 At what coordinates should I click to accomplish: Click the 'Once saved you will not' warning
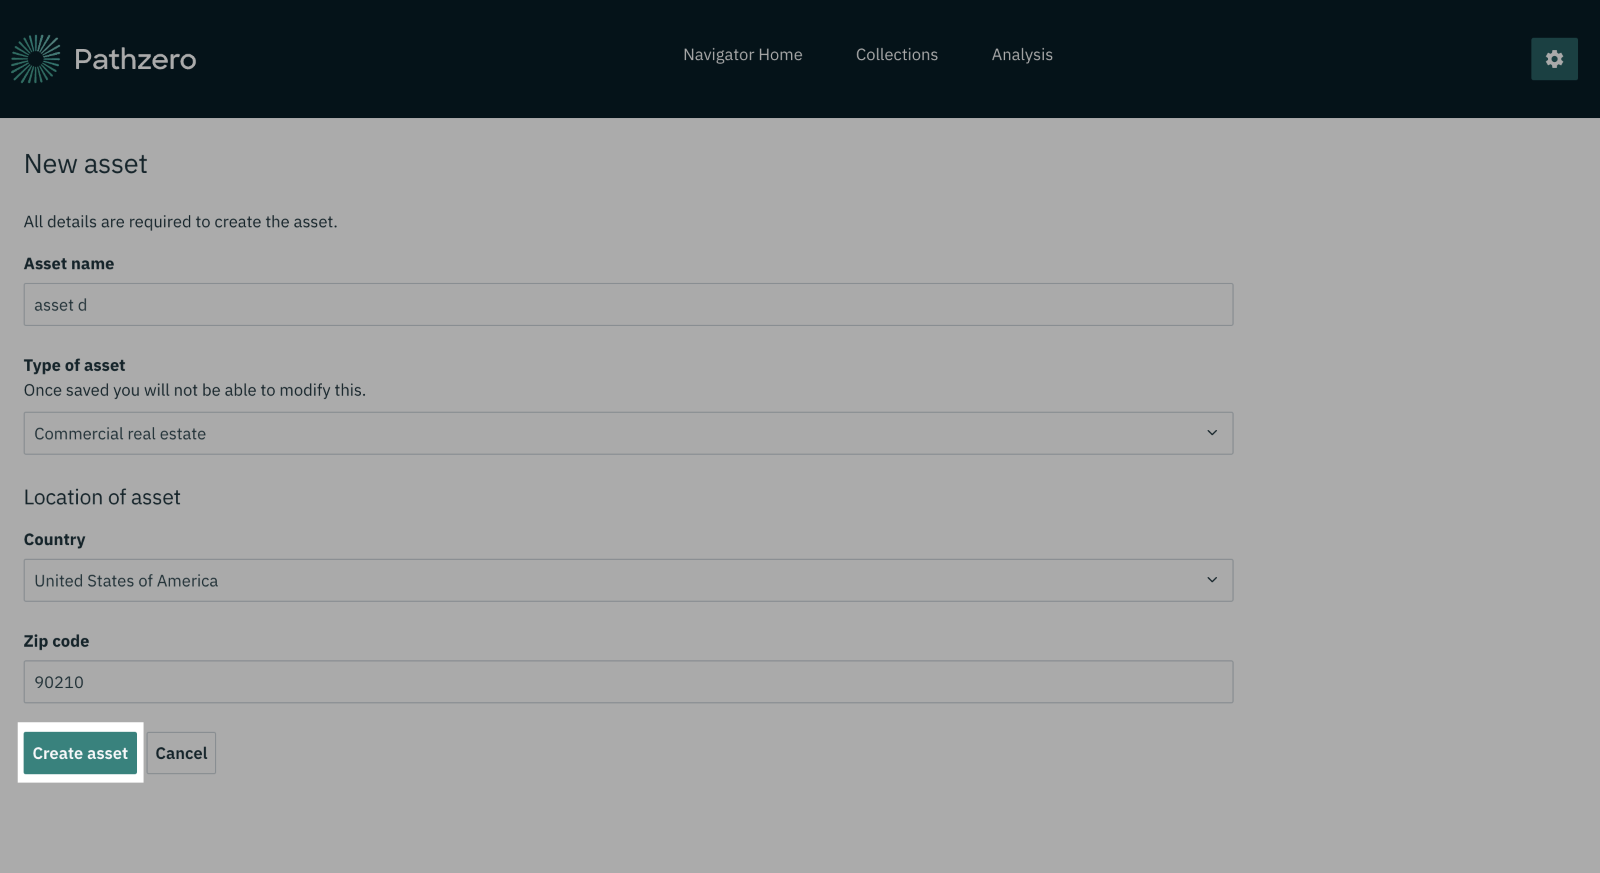(x=195, y=390)
